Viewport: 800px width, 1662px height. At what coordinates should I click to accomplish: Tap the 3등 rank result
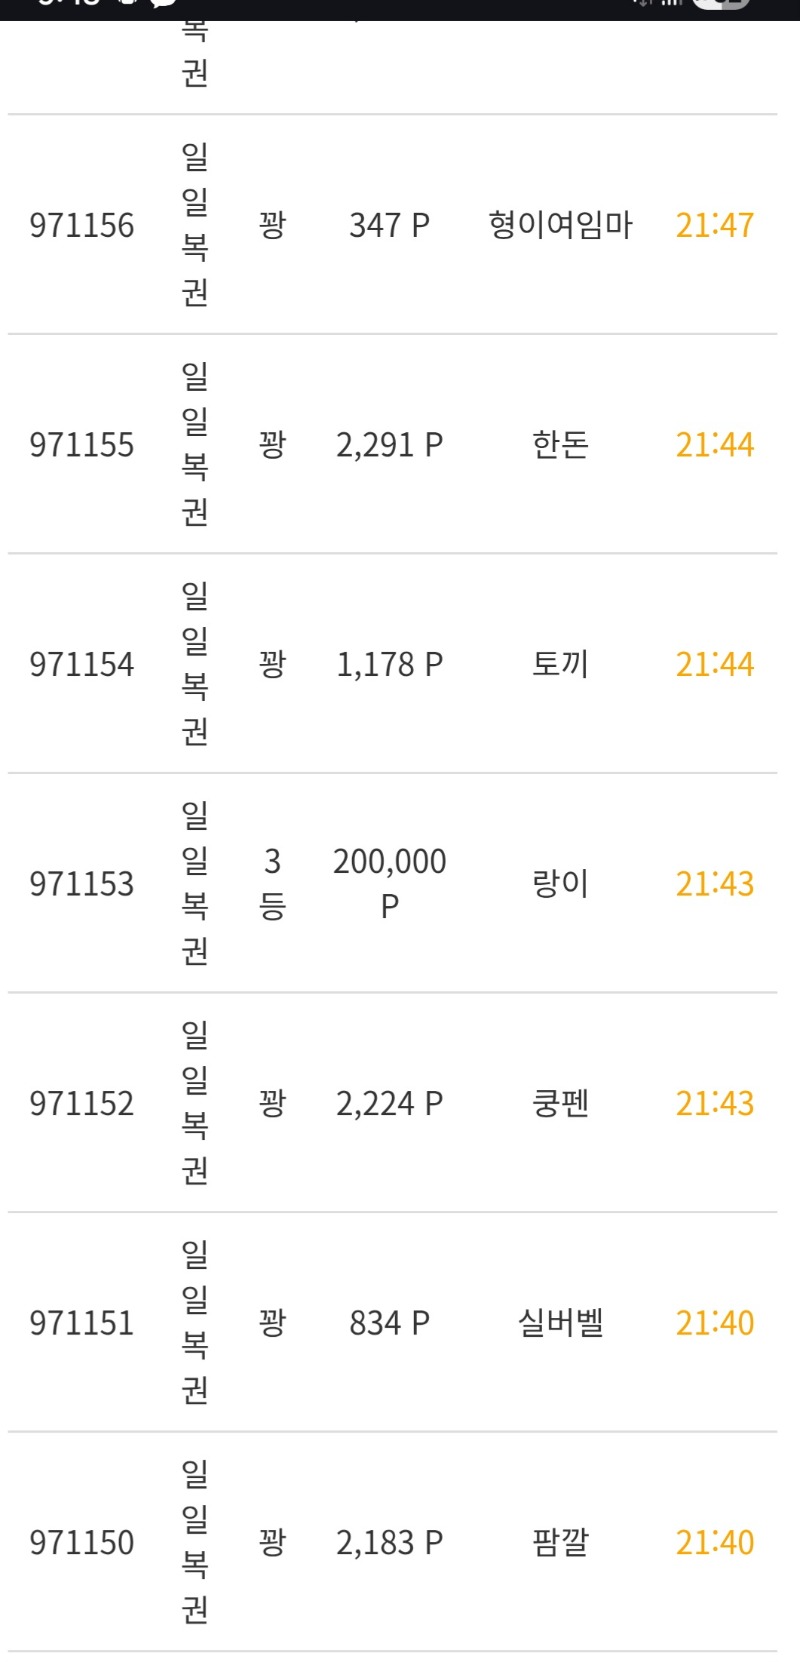[x=272, y=883]
